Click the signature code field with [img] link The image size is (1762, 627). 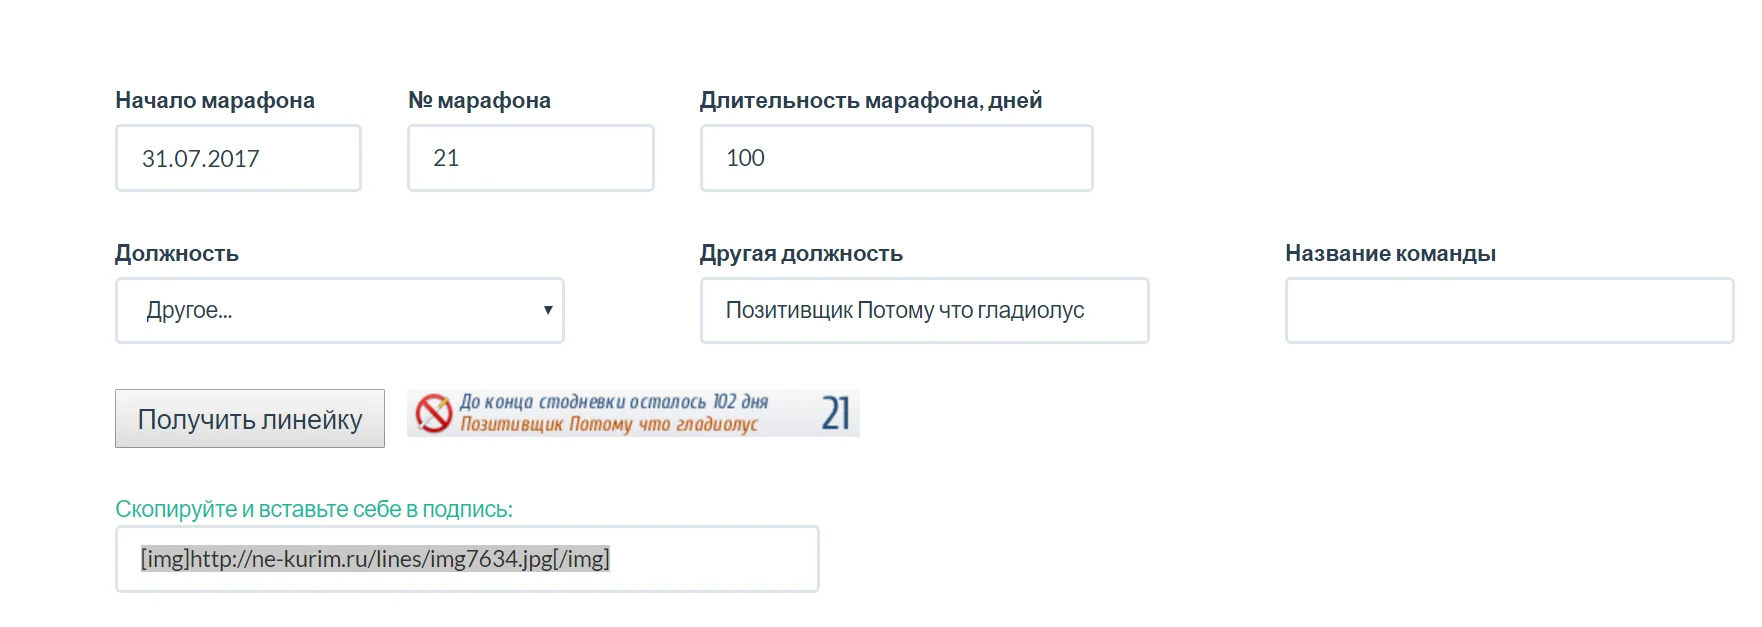(x=466, y=559)
